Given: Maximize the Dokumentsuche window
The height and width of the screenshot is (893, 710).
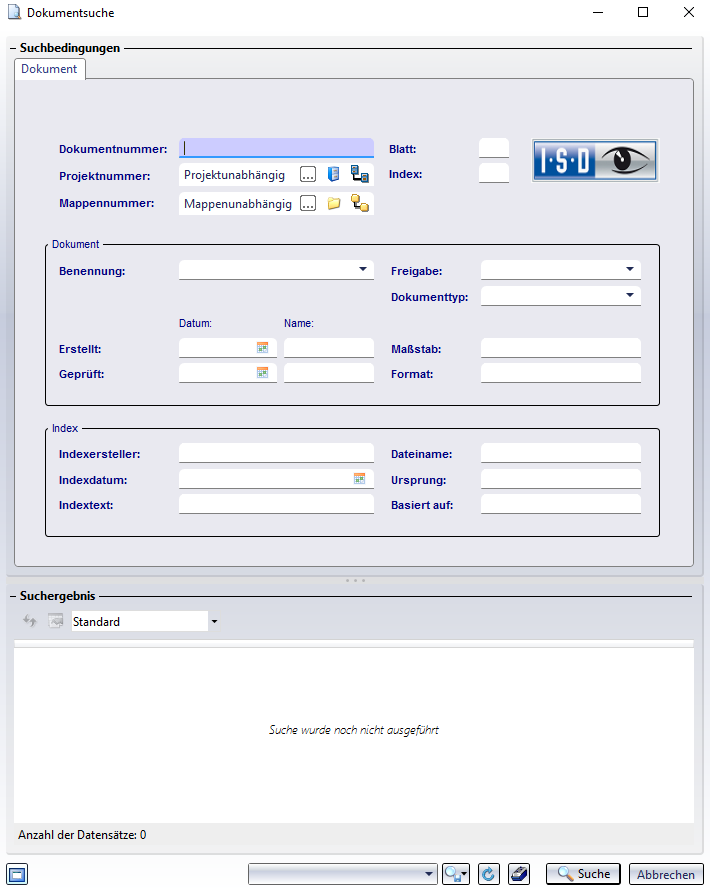Looking at the screenshot, I should [x=643, y=12].
